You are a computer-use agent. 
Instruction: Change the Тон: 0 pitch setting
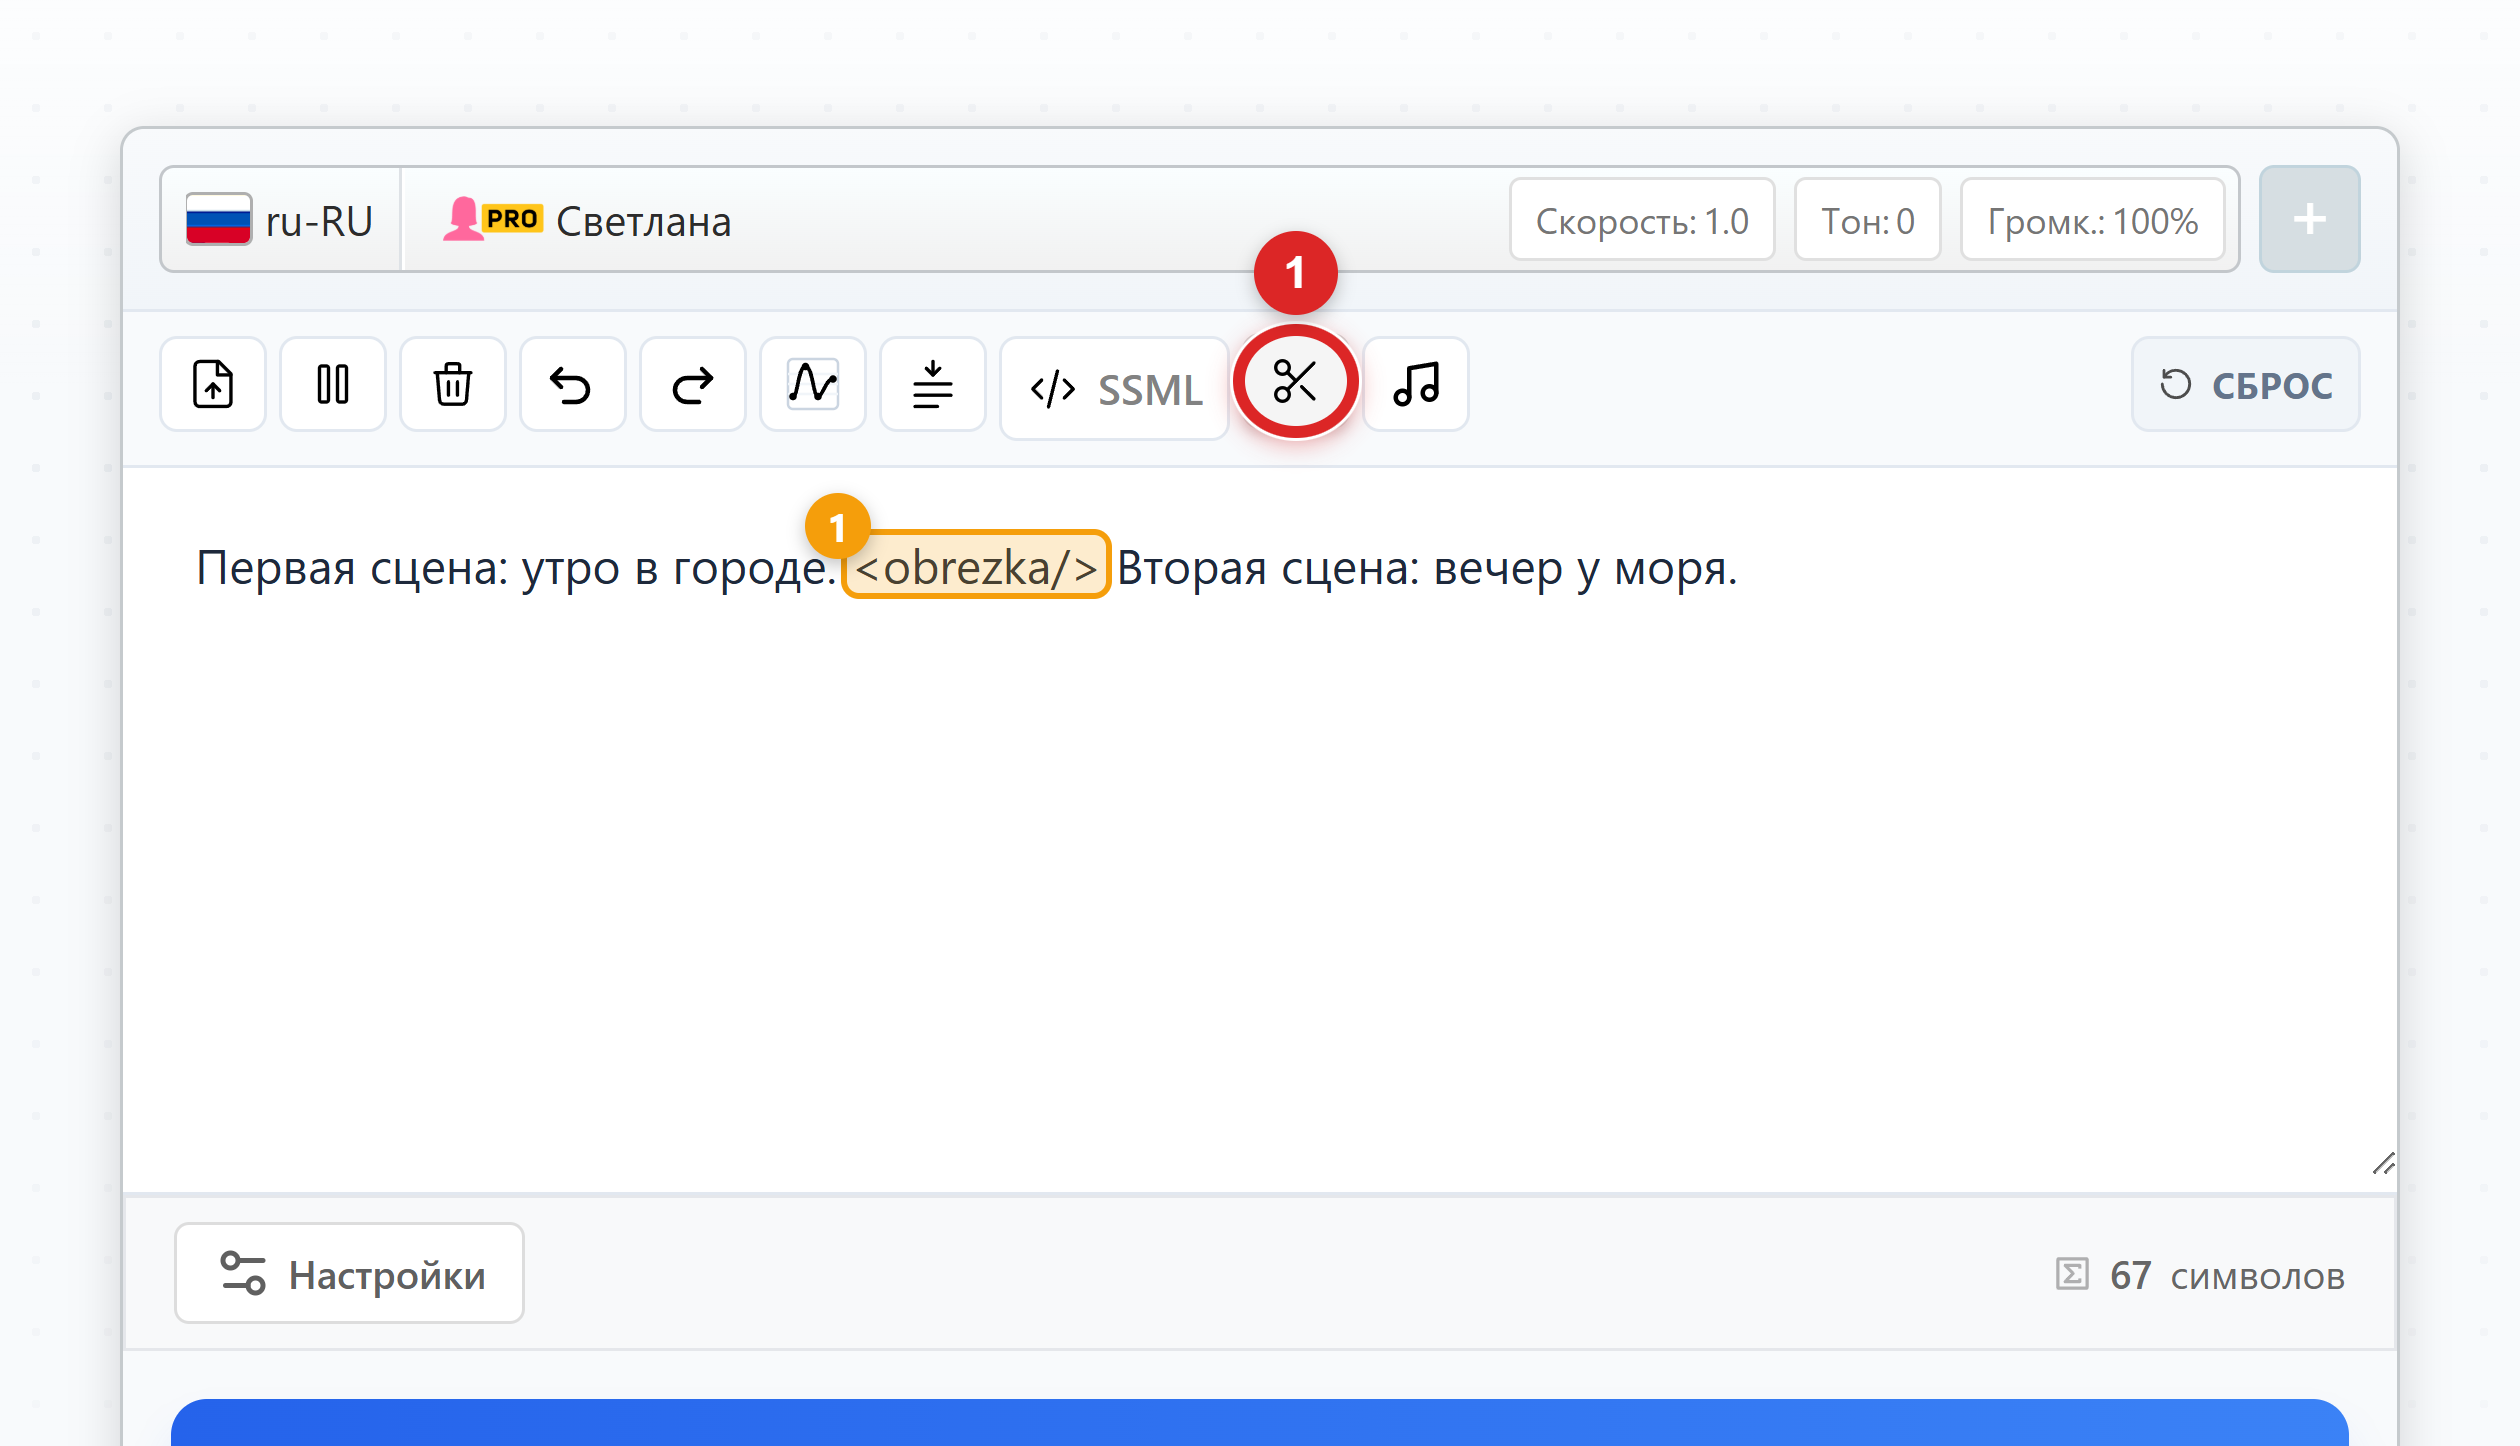pyautogui.click(x=1868, y=220)
